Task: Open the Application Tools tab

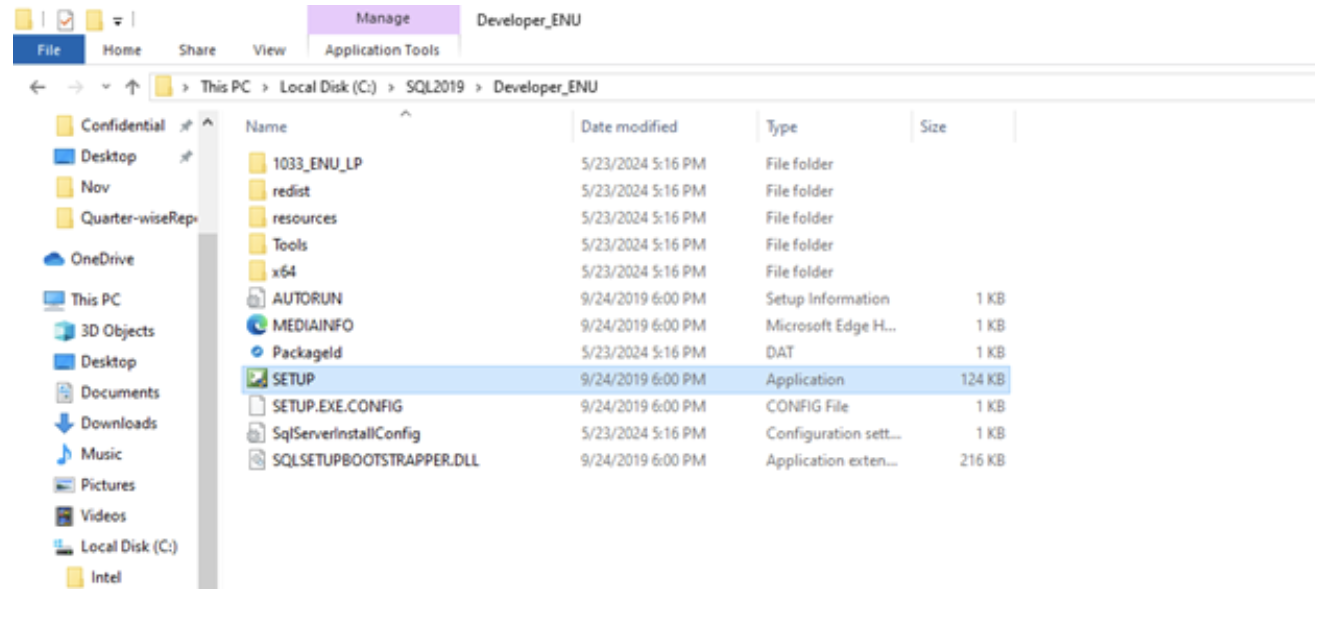Action: point(382,50)
